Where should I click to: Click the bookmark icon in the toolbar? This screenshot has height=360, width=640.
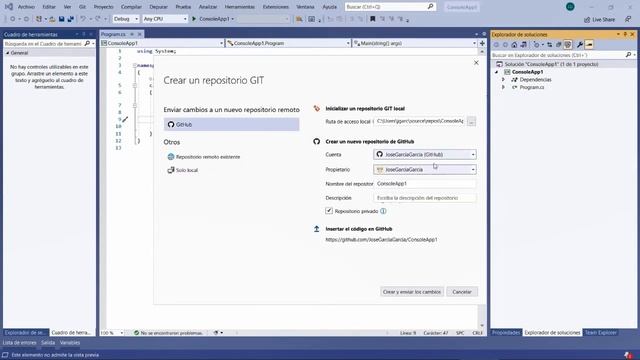click(373, 19)
